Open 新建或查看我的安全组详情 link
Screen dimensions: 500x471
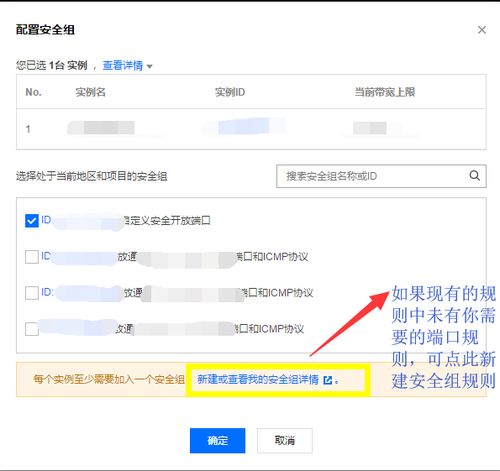[258, 379]
